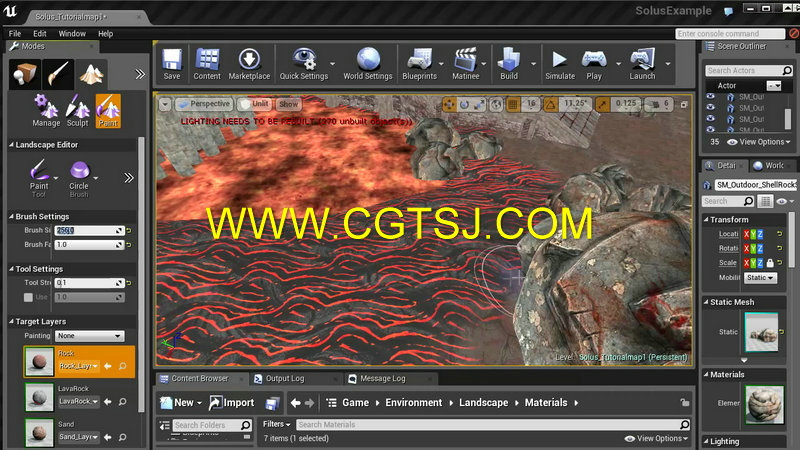This screenshot has width=800, height=450.
Task: Toggle Scale lock ratio icon
Action: tap(770, 263)
